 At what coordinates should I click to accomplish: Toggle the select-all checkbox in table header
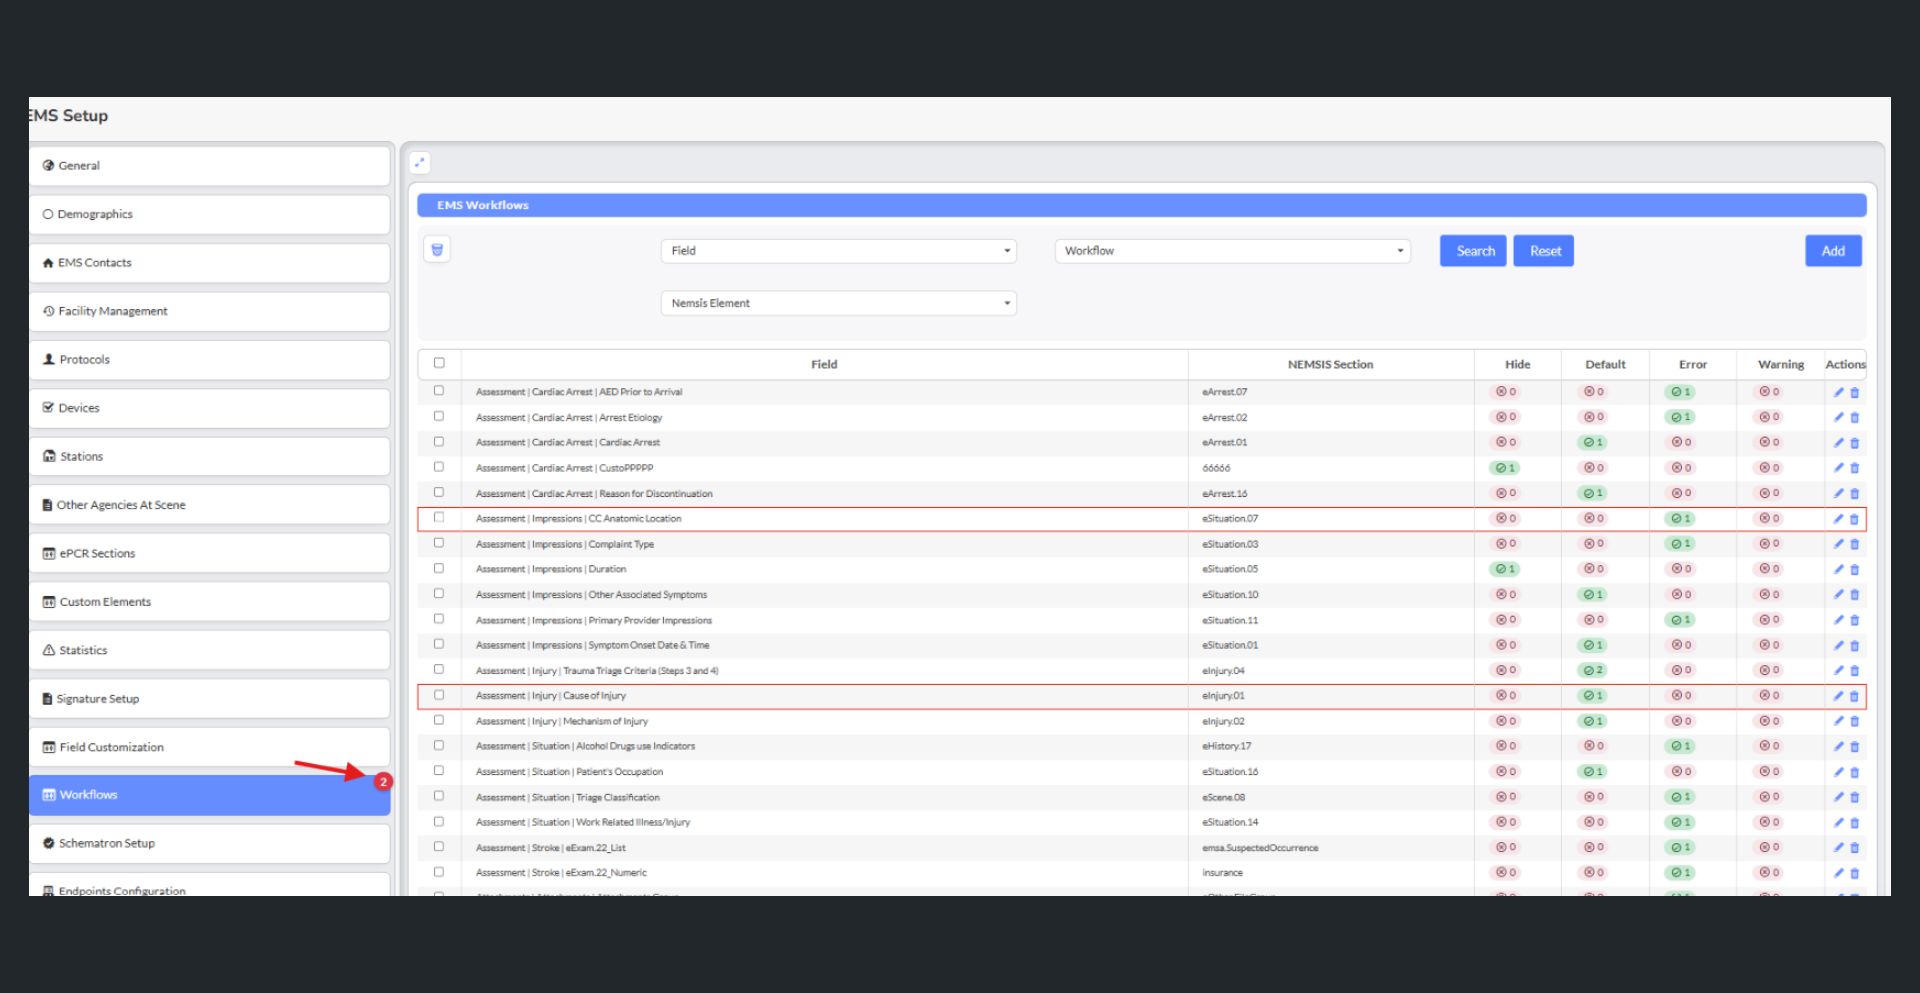[439, 363]
